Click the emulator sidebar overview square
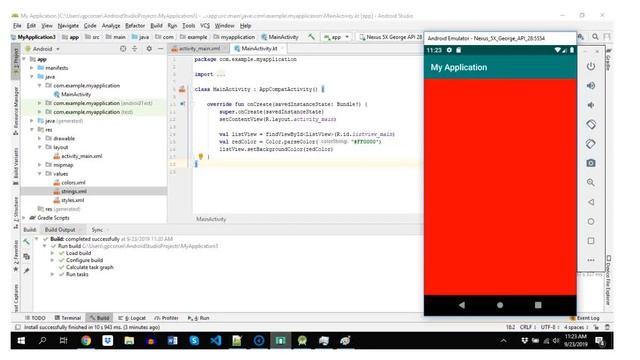Viewport: 640px width, 360px height. 591,241
